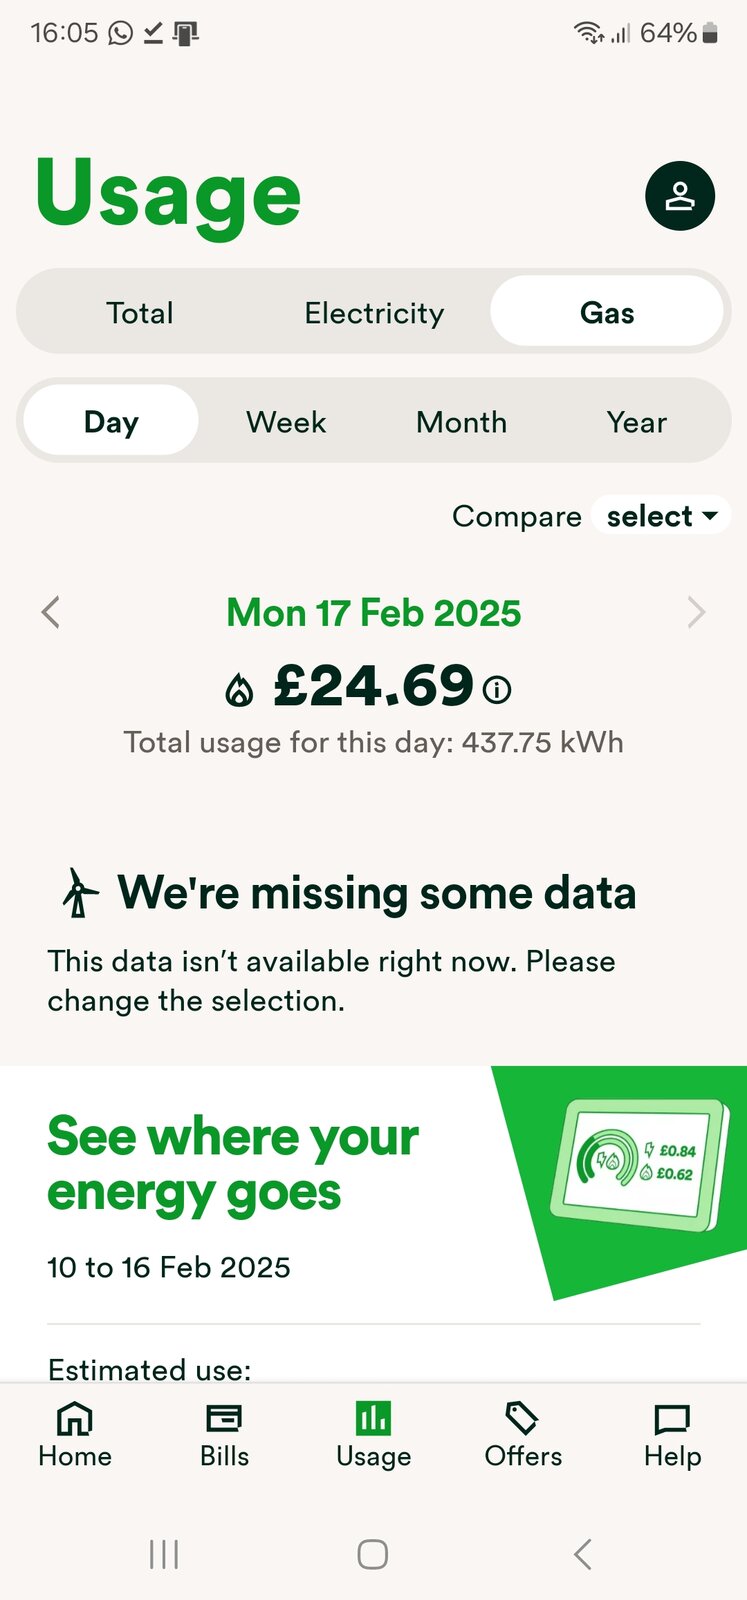
Task: Go to next day with right chevron
Action: [696, 612]
